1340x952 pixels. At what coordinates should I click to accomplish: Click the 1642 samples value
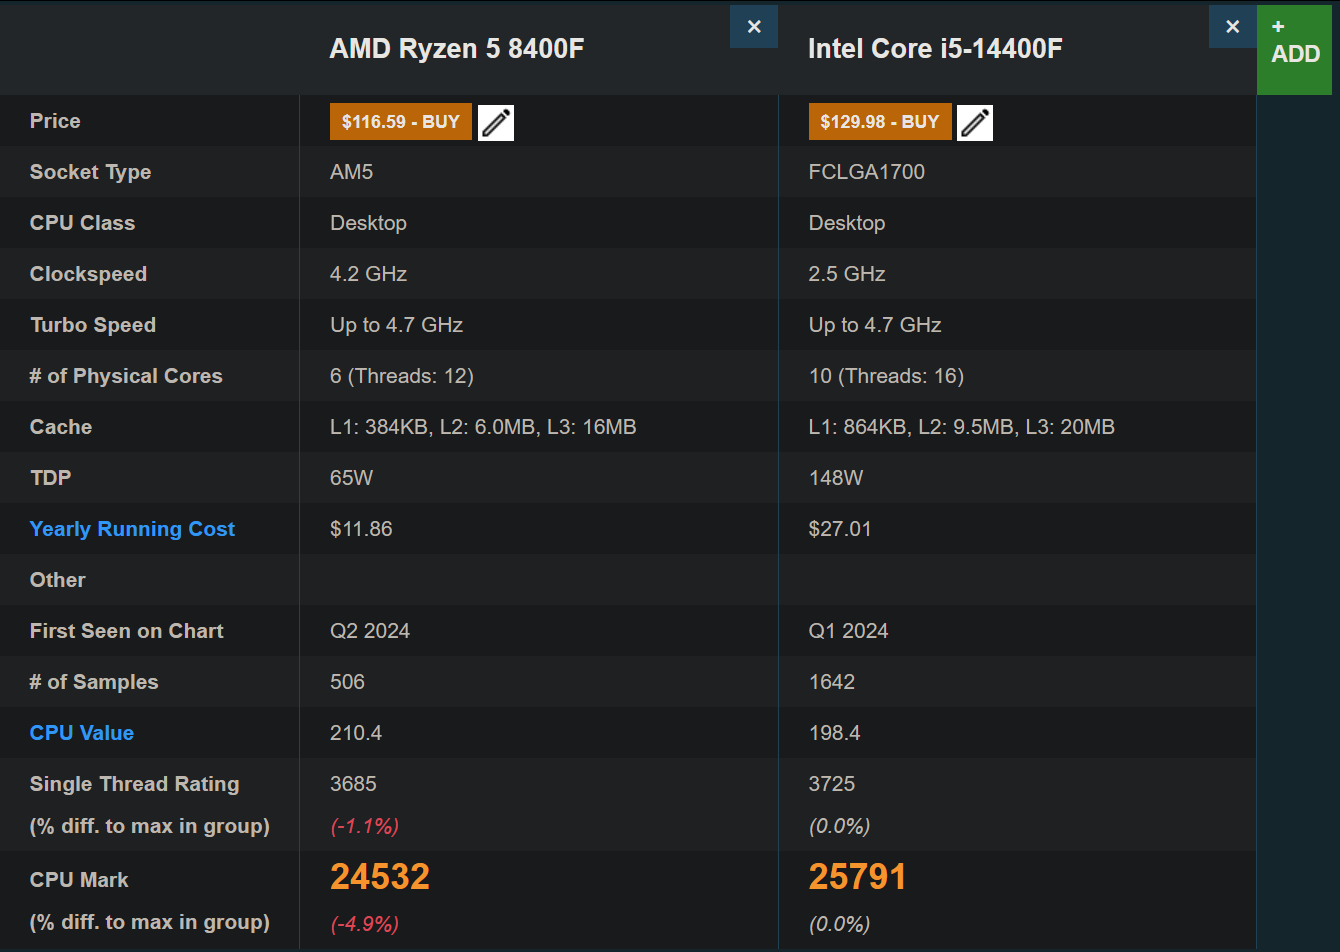[x=832, y=682]
